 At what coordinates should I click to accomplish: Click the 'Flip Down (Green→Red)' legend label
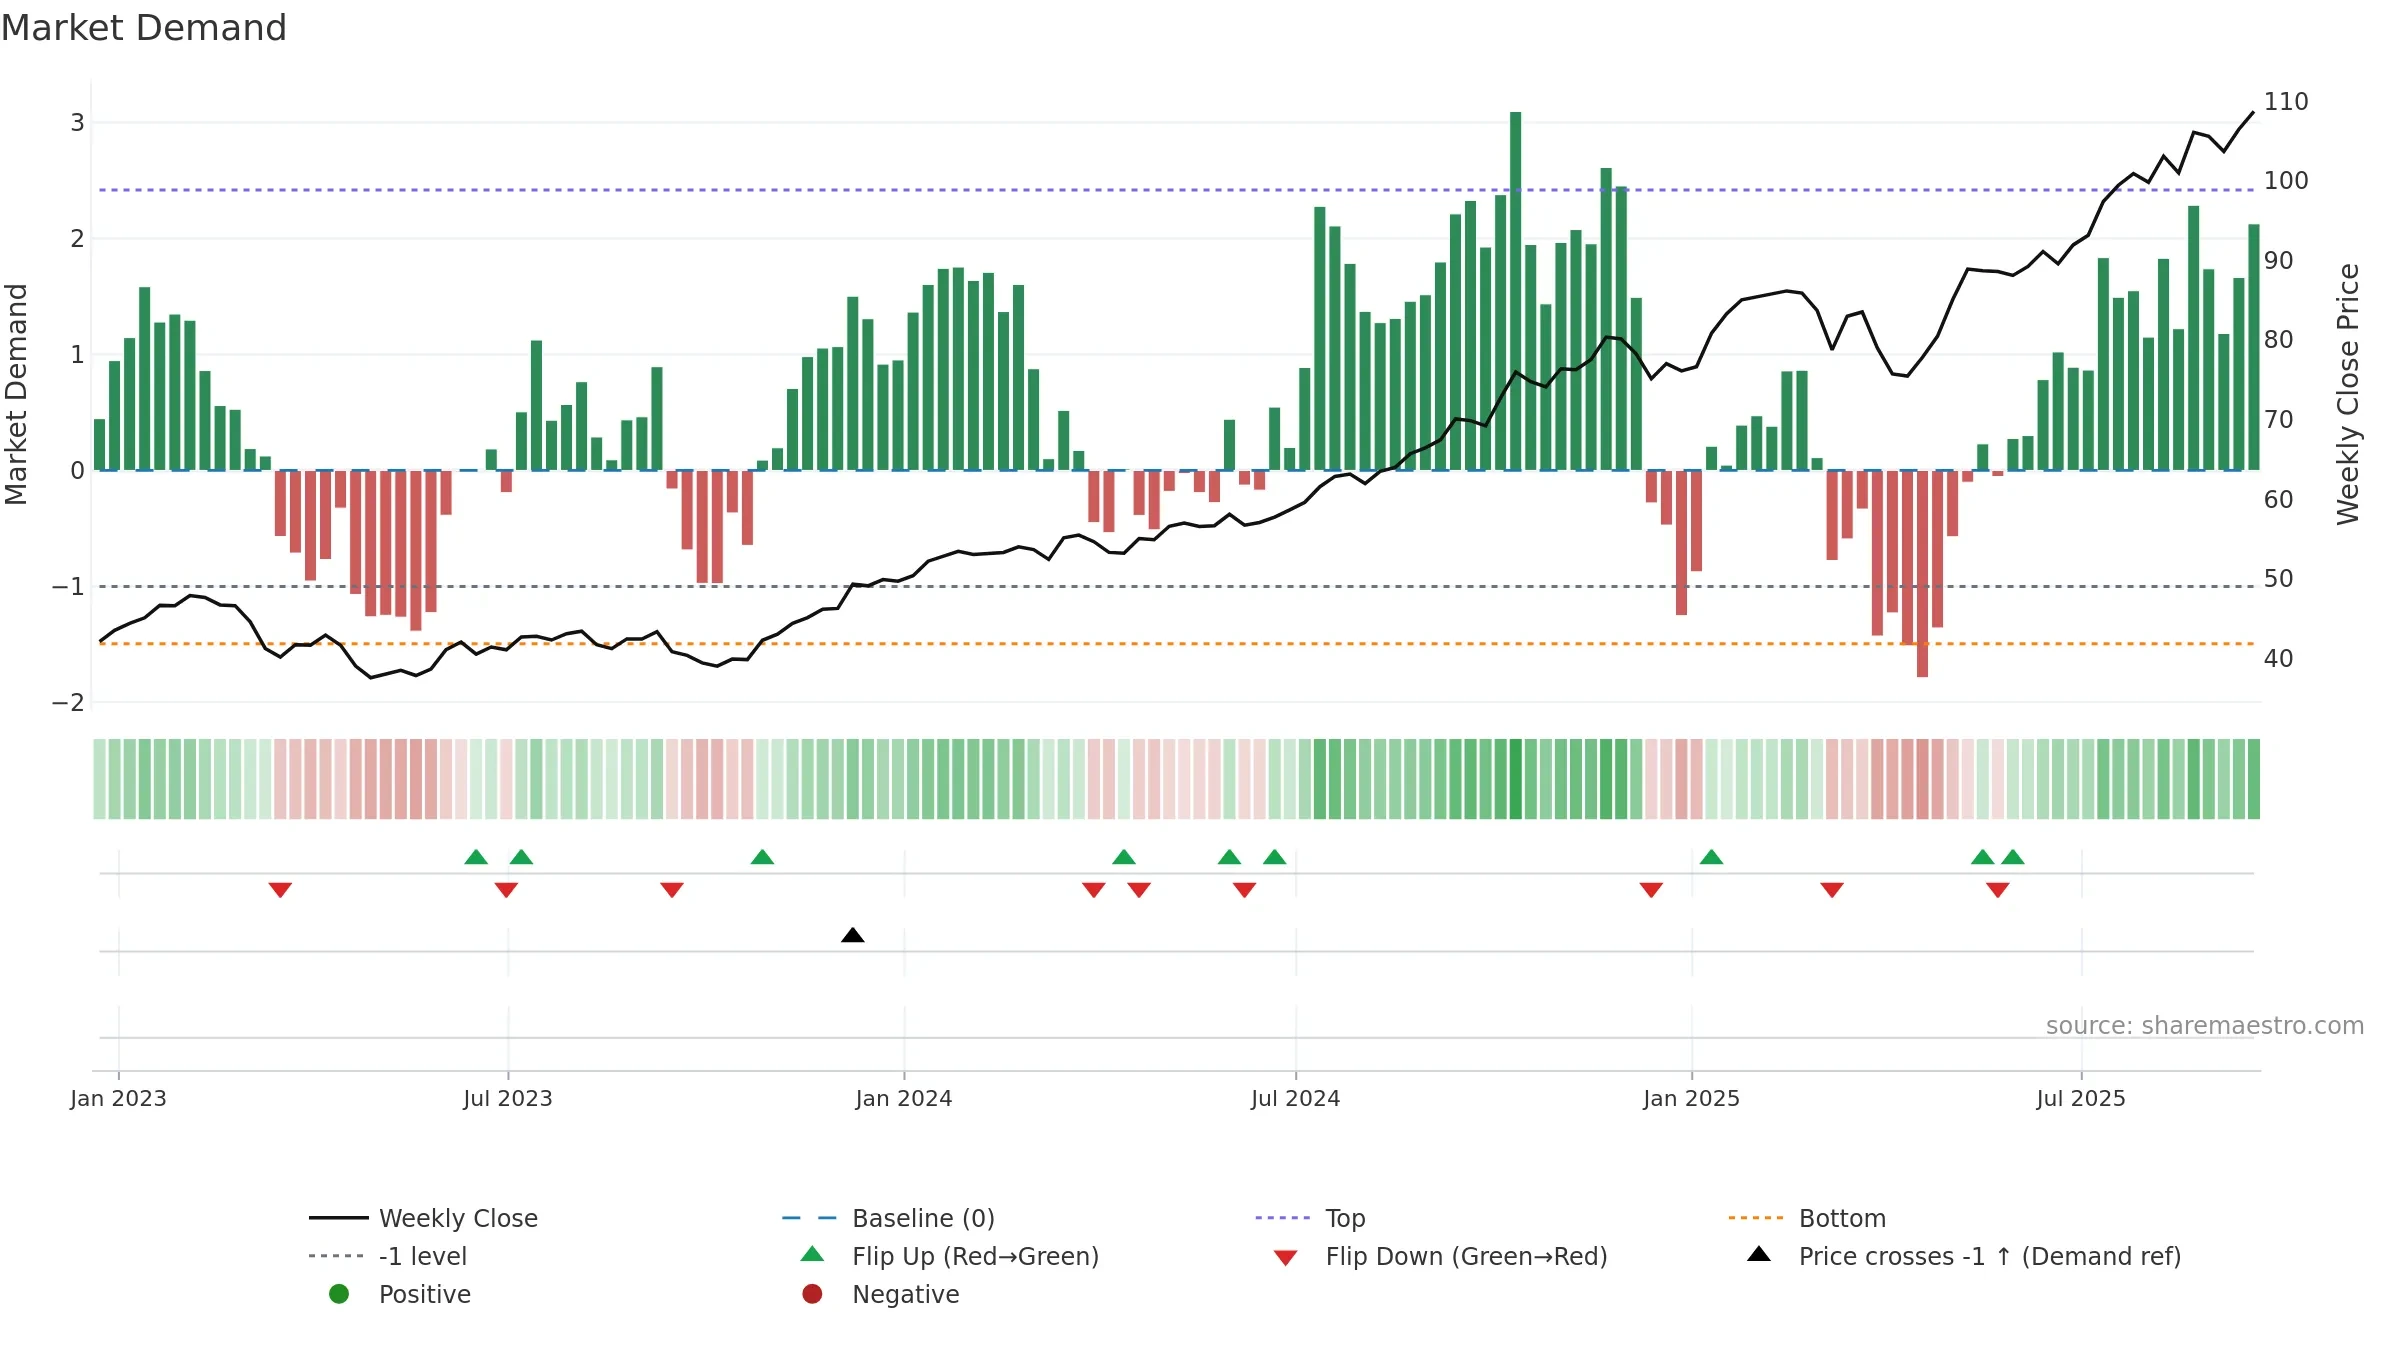click(1466, 1256)
